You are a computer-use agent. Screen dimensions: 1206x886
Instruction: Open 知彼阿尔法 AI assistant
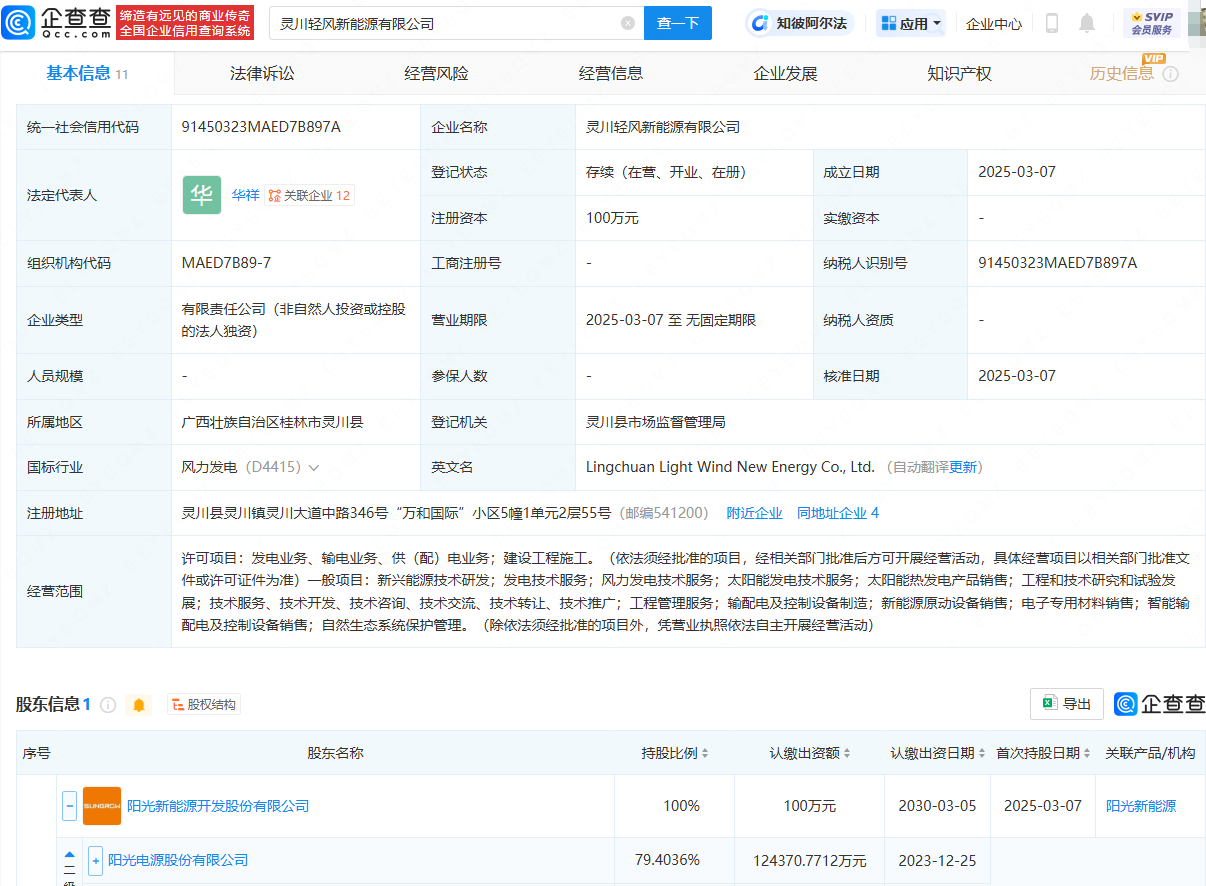pyautogui.click(x=800, y=23)
